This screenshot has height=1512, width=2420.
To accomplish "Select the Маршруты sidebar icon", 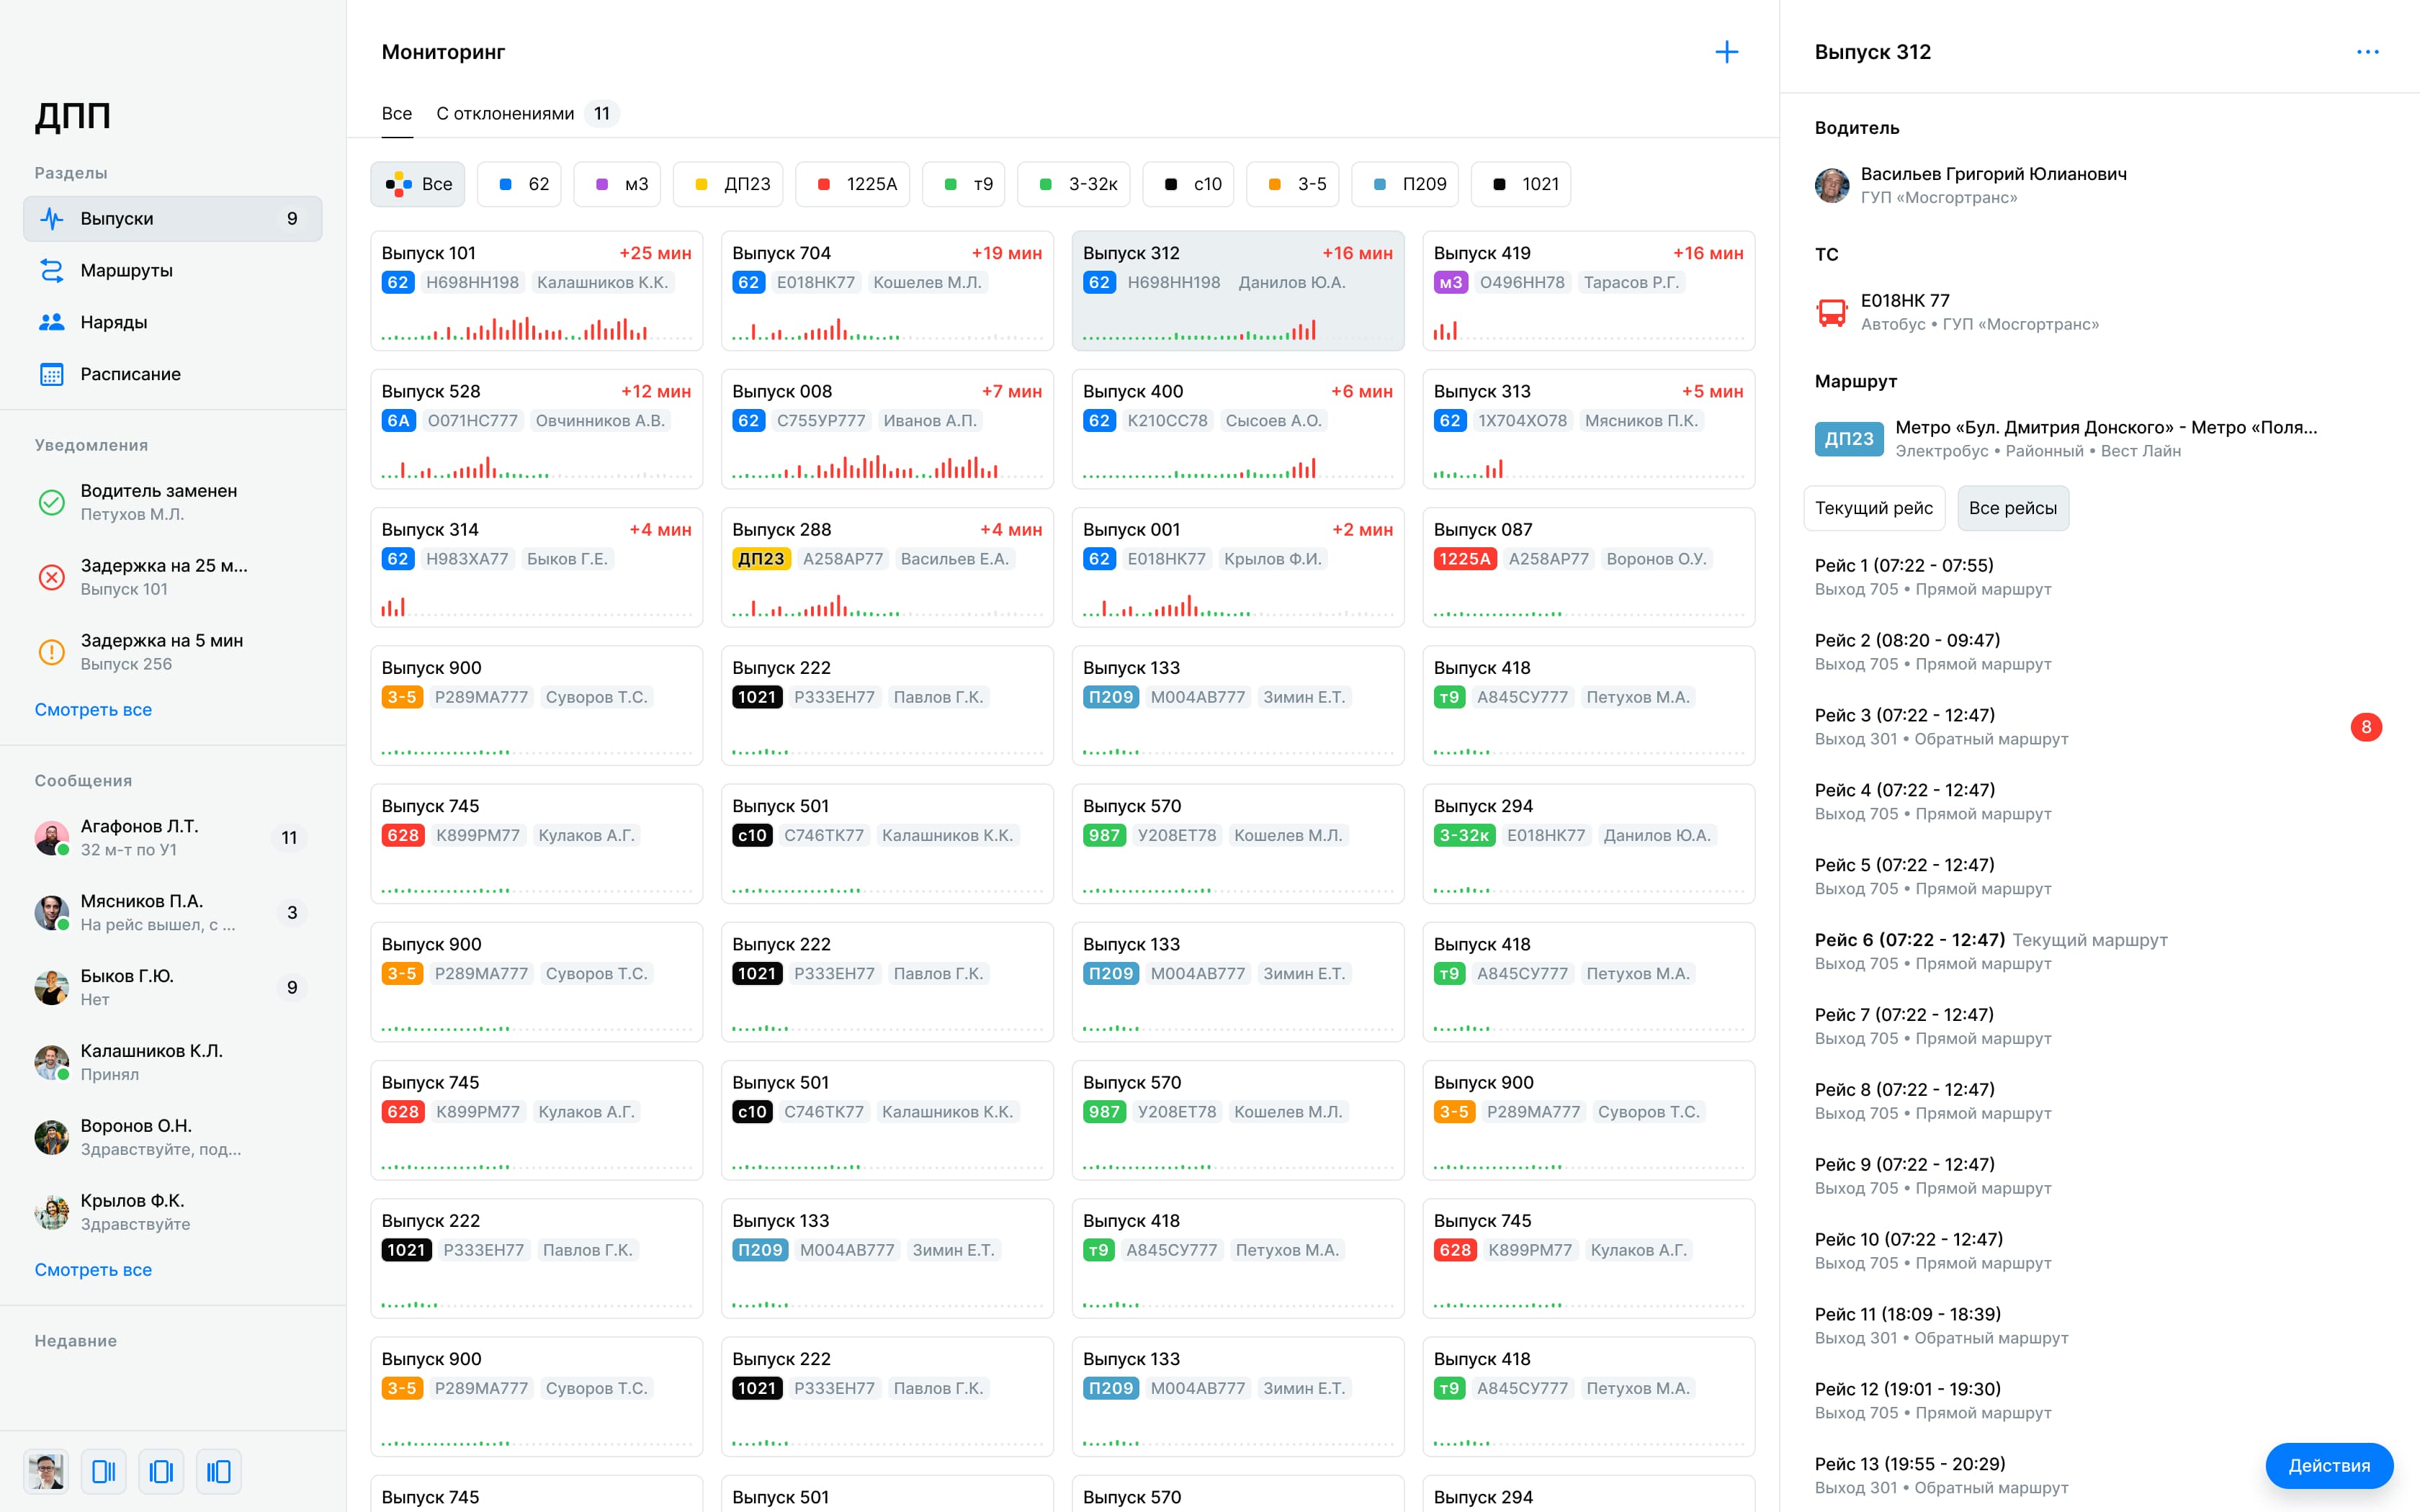I will 51,270.
